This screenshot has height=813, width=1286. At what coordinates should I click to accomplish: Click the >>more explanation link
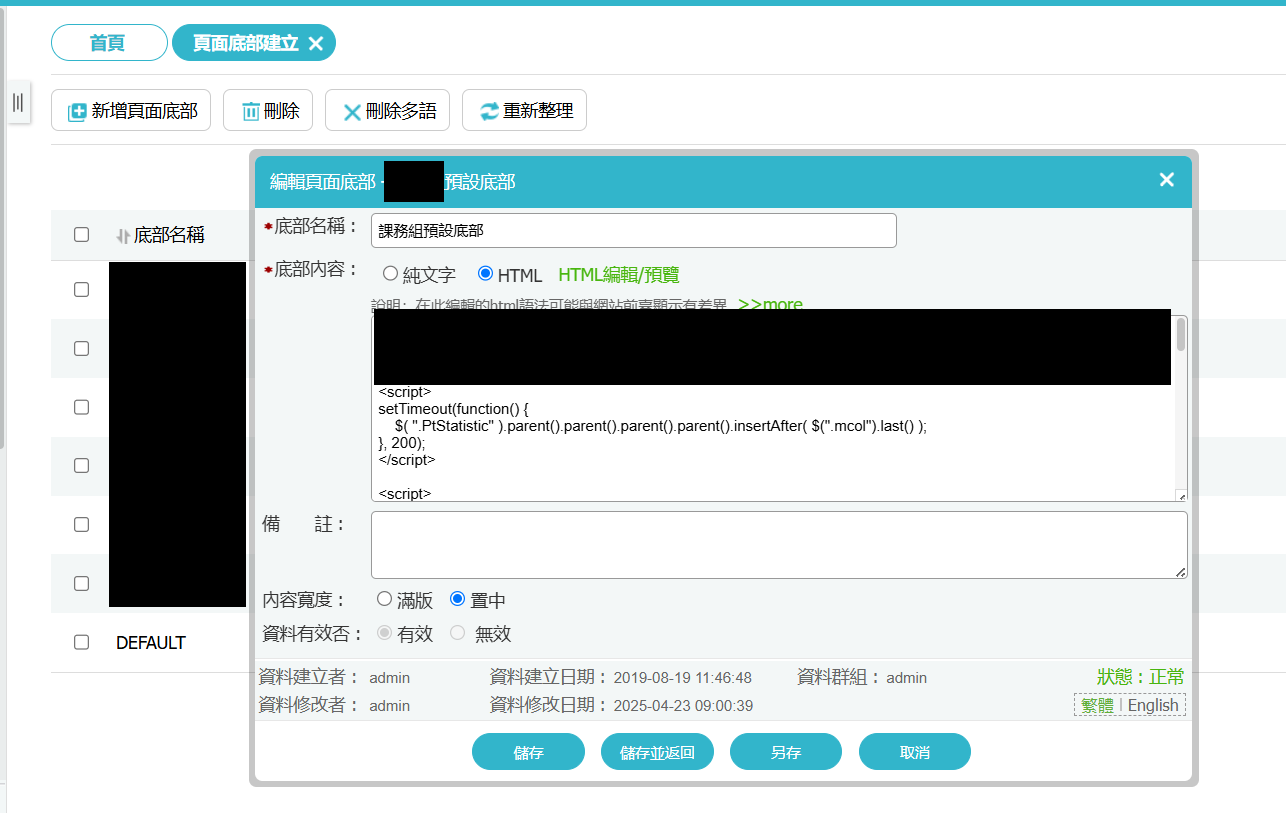(770, 304)
